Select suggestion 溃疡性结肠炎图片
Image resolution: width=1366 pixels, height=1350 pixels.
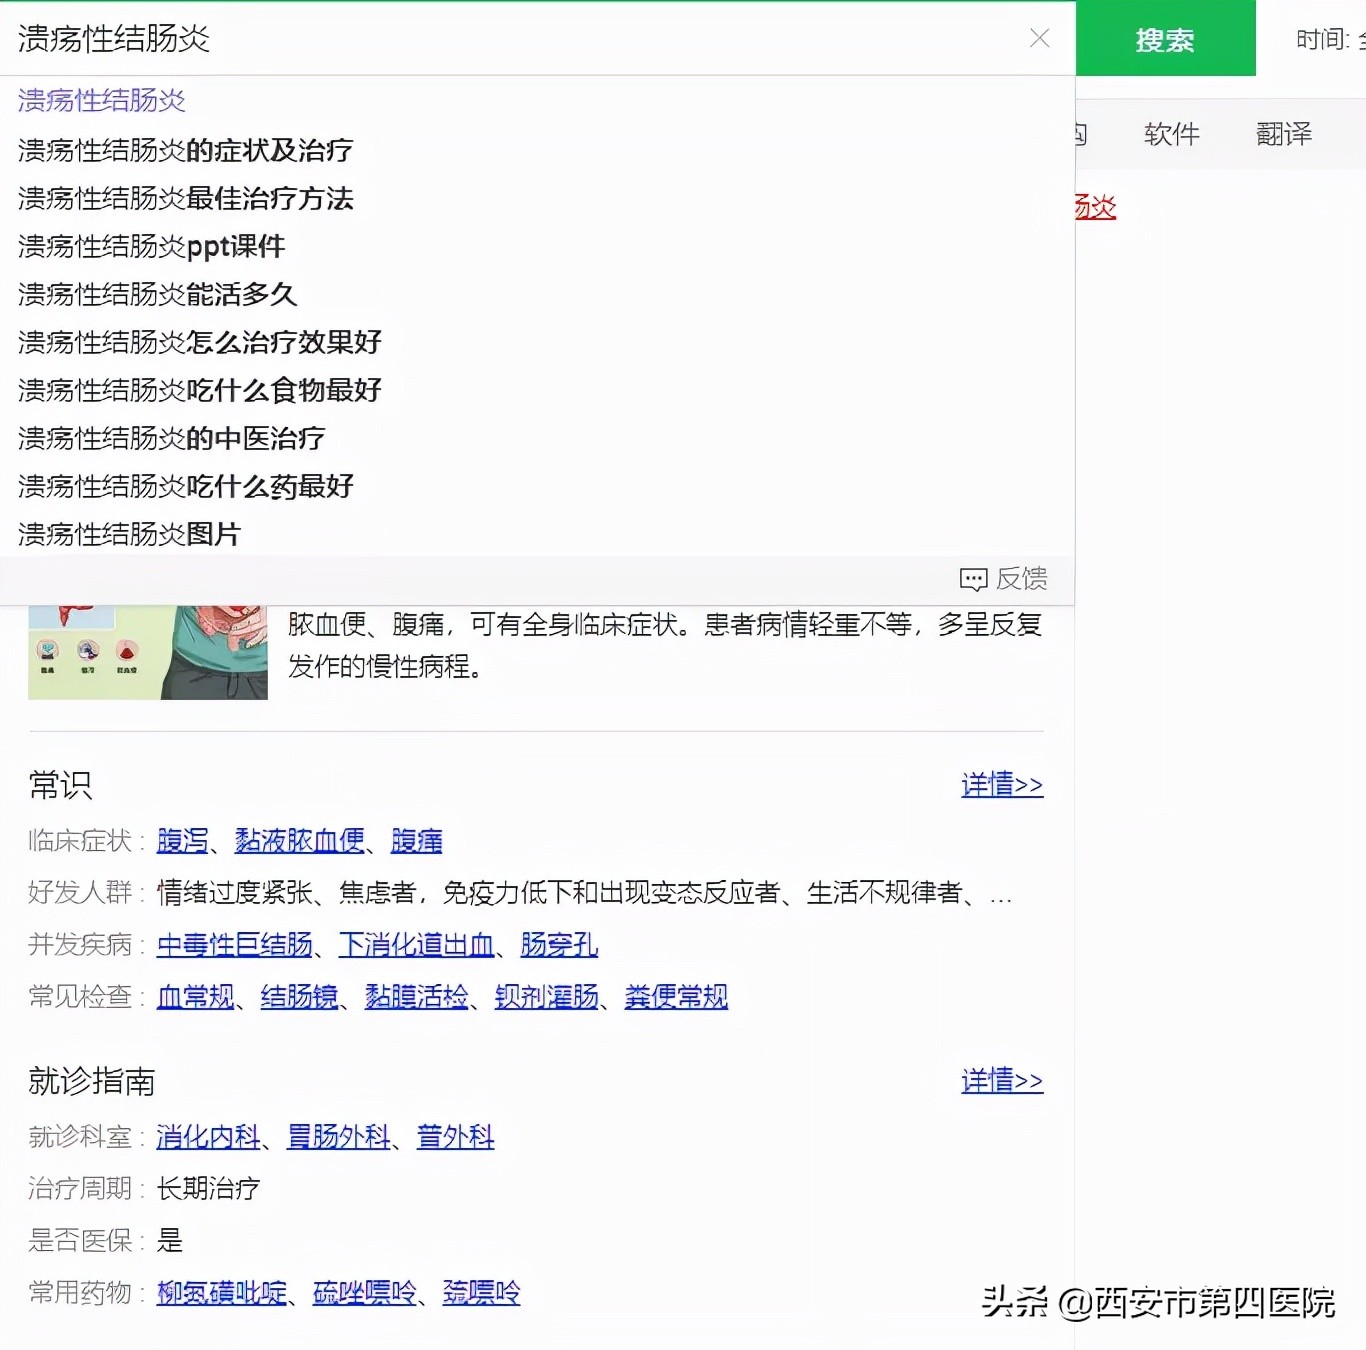[x=127, y=534]
